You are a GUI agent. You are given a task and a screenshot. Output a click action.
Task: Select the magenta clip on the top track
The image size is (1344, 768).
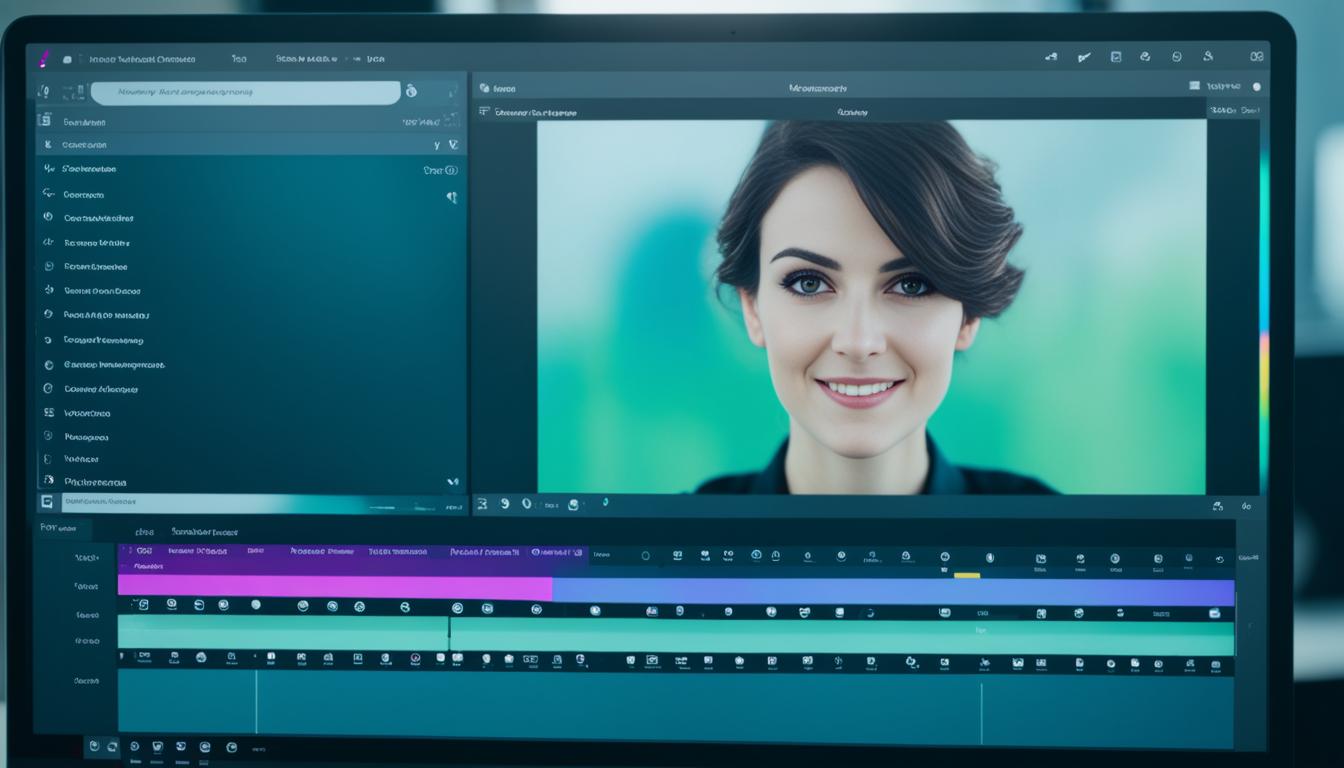pos(335,588)
